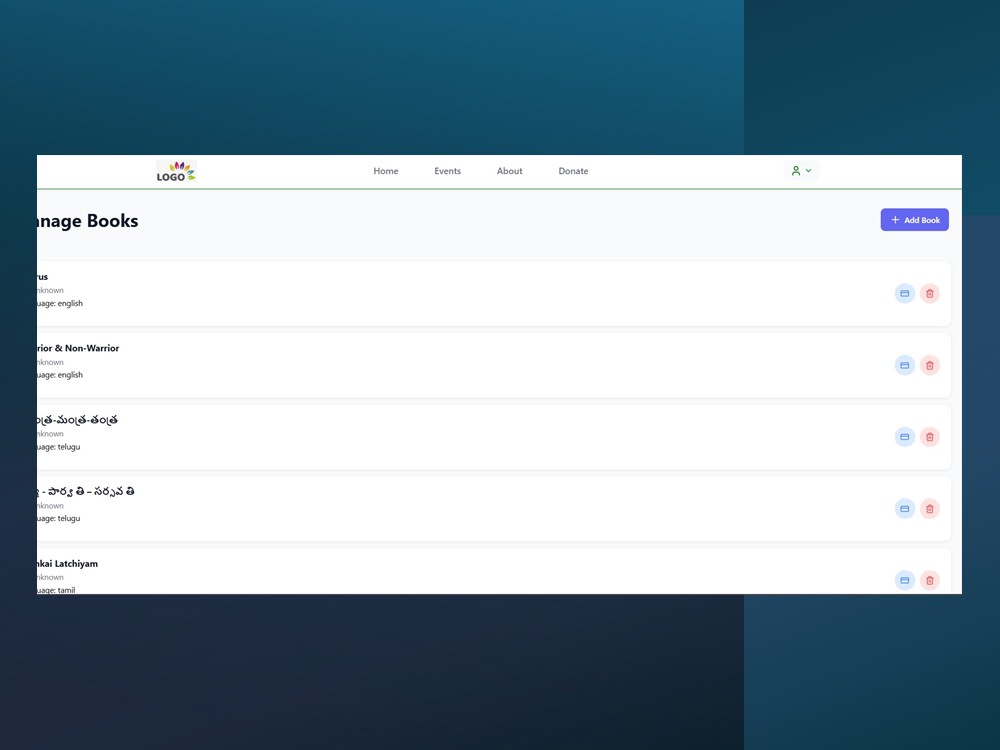Open the Home nav link

tap(386, 171)
